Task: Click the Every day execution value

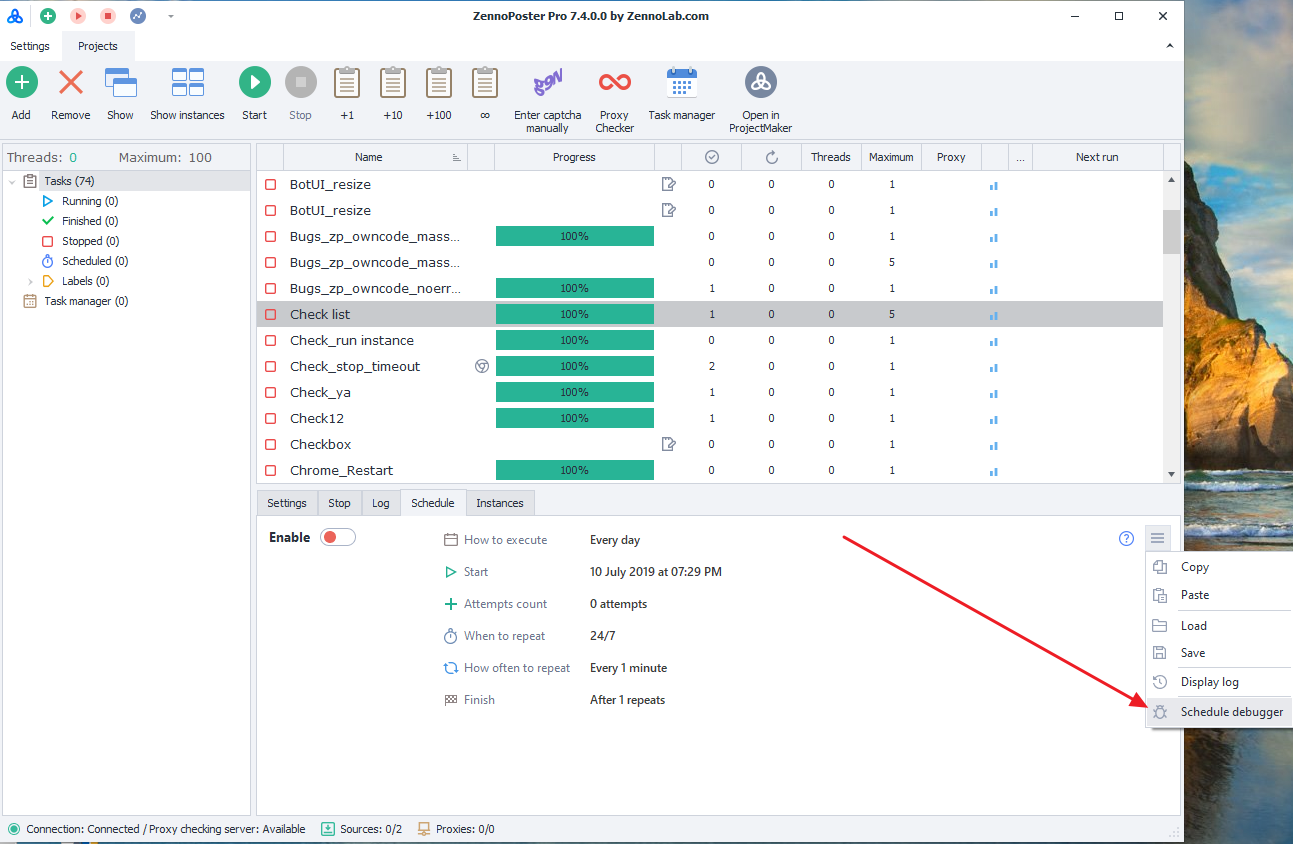Action: [615, 540]
